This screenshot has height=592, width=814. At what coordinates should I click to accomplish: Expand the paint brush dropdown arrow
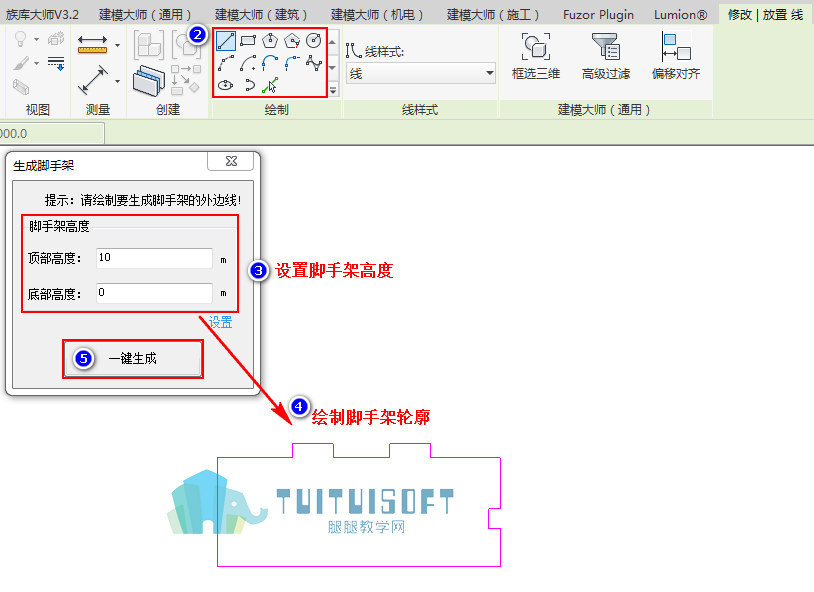pos(36,63)
